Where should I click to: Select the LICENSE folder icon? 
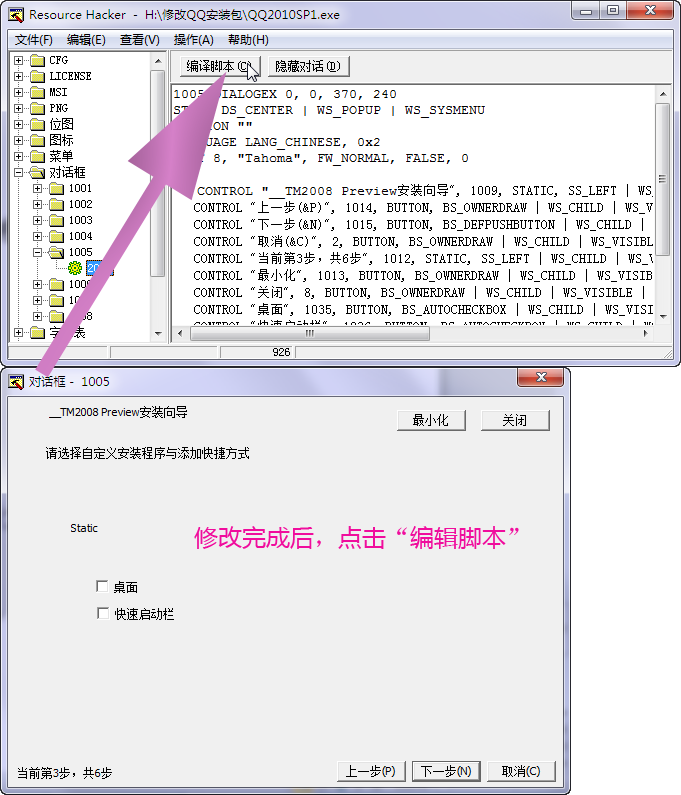[x=38, y=77]
